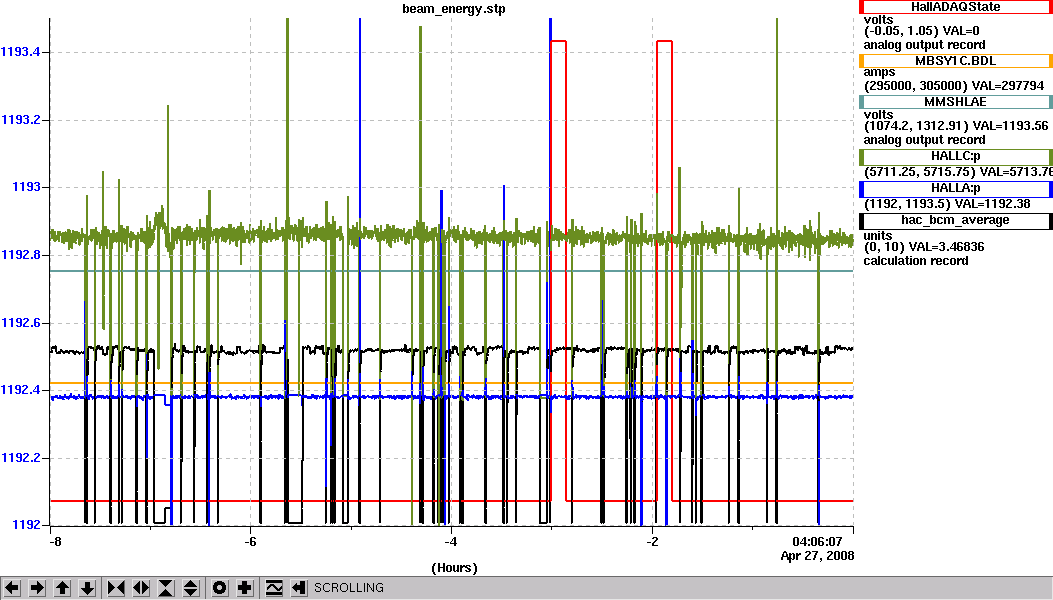Click the hourglass-shaped vertical zoom-in icon
The height and width of the screenshot is (600, 1053).
coord(166,588)
